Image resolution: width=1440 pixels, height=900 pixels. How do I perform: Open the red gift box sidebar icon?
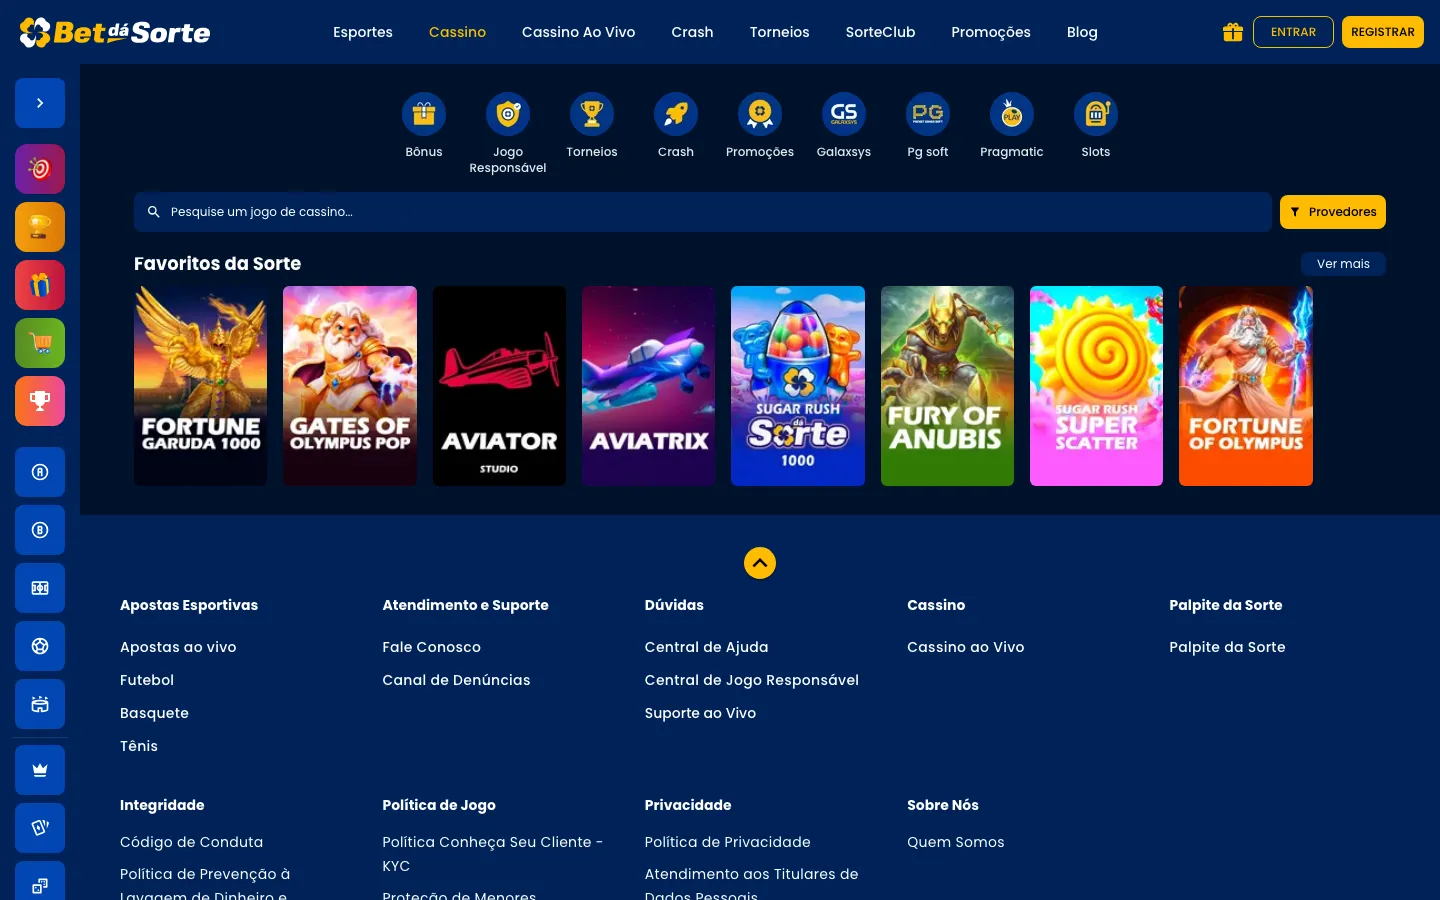pos(40,285)
